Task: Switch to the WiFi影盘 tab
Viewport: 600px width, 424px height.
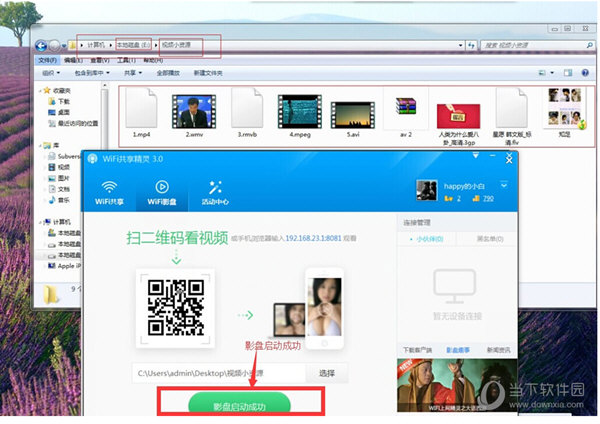Action: (x=162, y=193)
